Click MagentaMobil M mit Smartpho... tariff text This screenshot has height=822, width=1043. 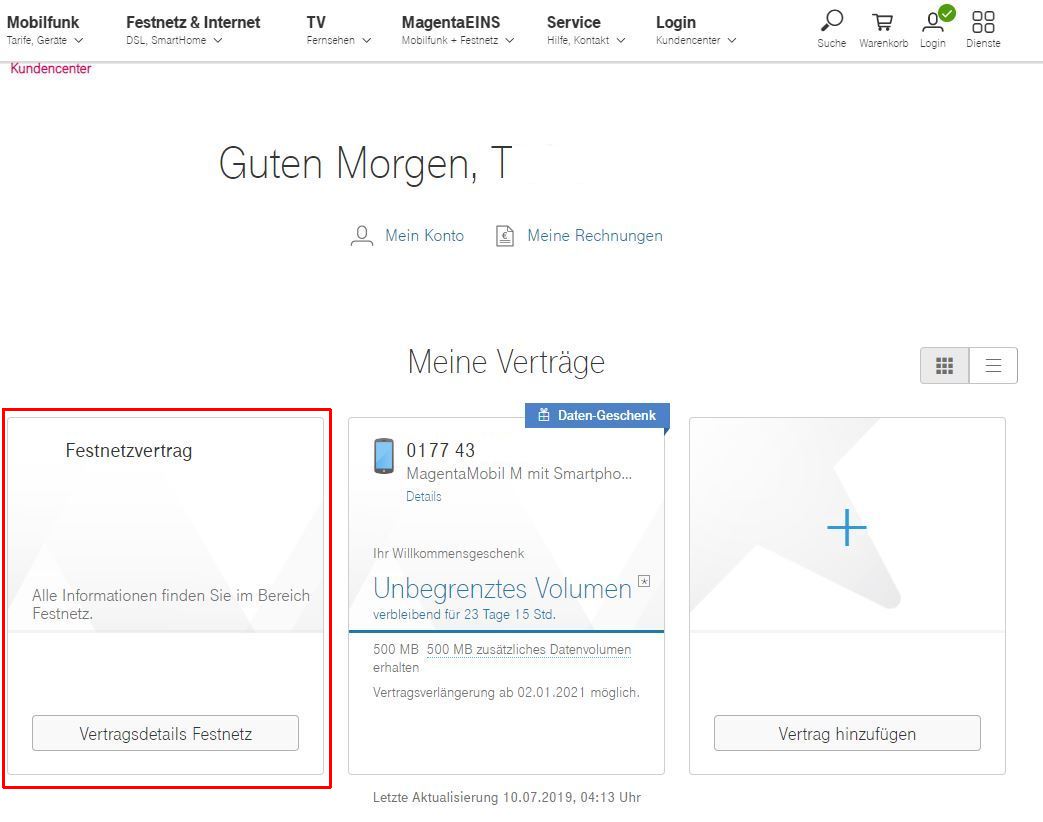[x=519, y=474]
